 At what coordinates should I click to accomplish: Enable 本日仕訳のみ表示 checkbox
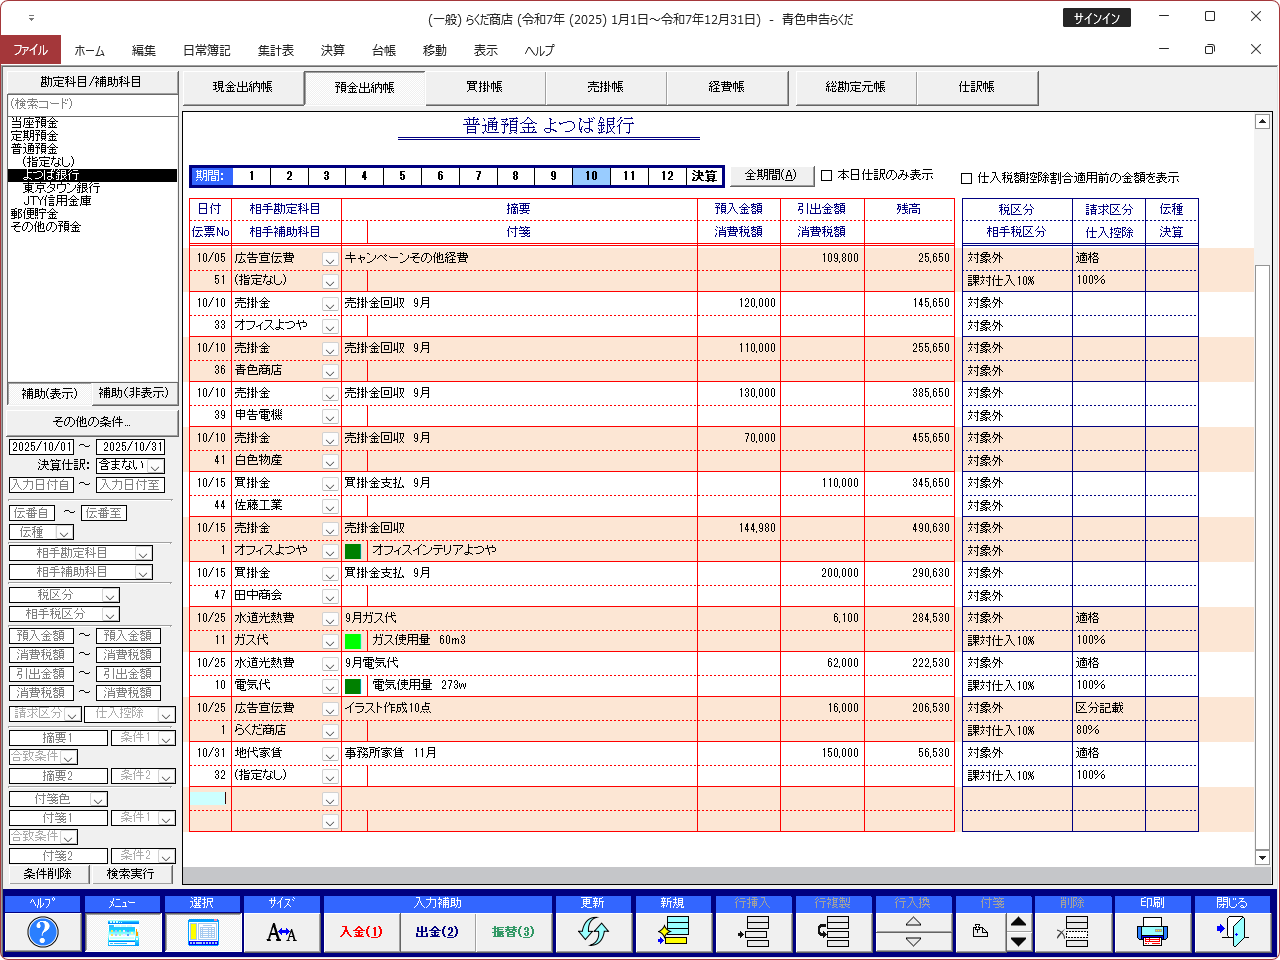pos(827,176)
